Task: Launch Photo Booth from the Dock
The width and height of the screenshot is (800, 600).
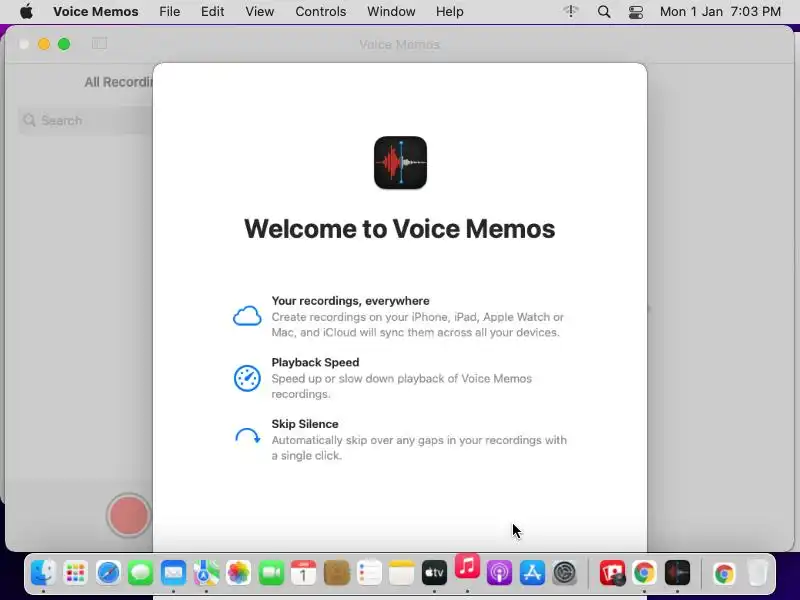Action: click(612, 573)
